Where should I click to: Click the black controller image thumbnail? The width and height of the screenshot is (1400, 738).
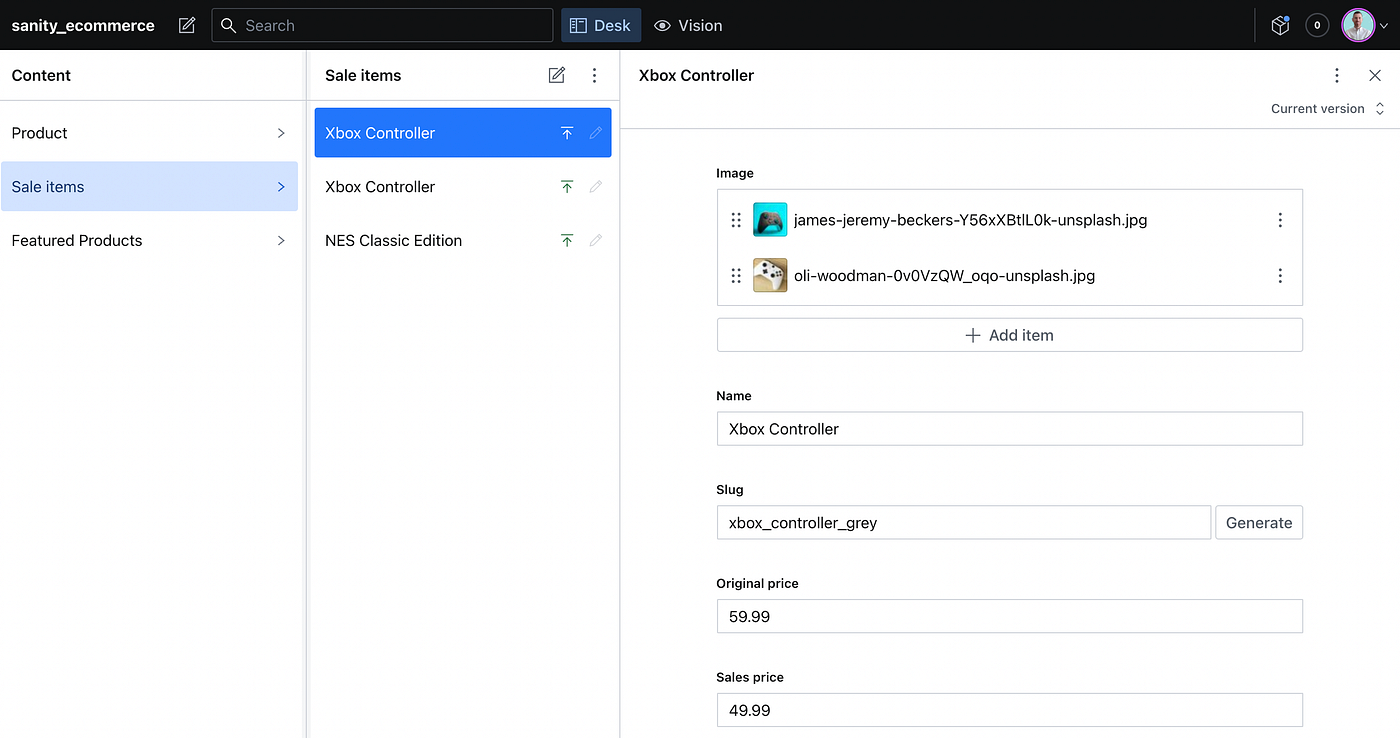coord(770,220)
